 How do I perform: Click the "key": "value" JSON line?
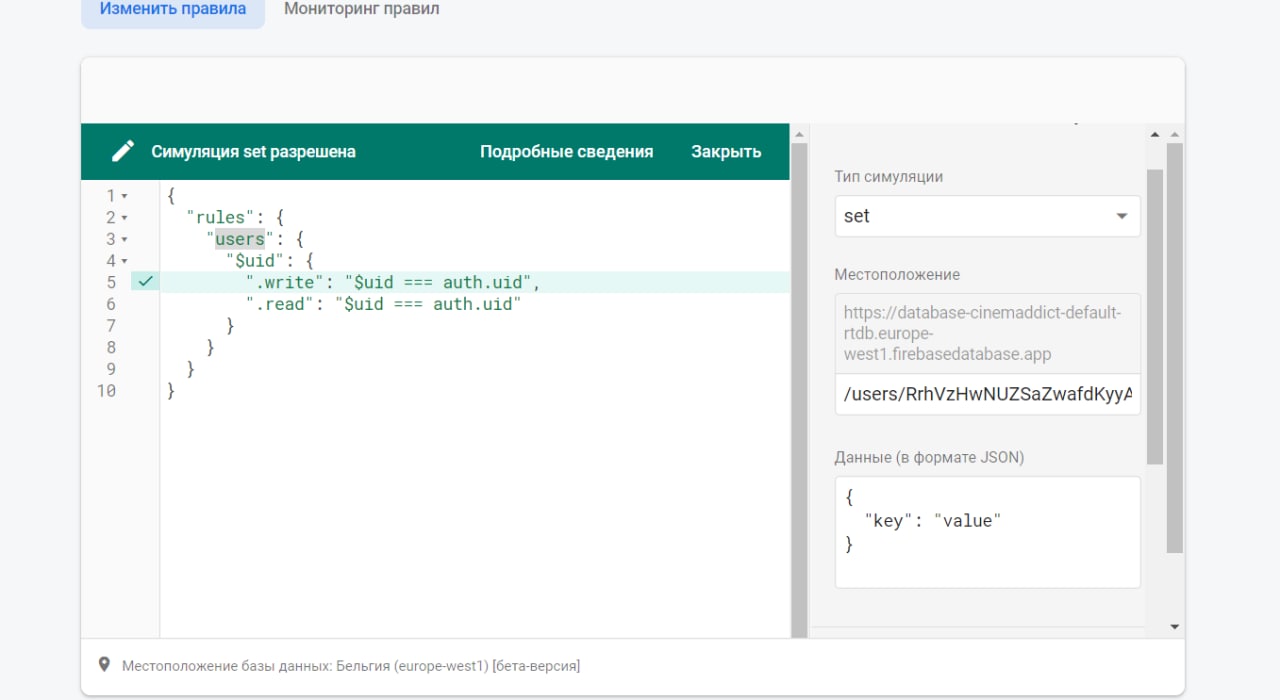coord(933,521)
